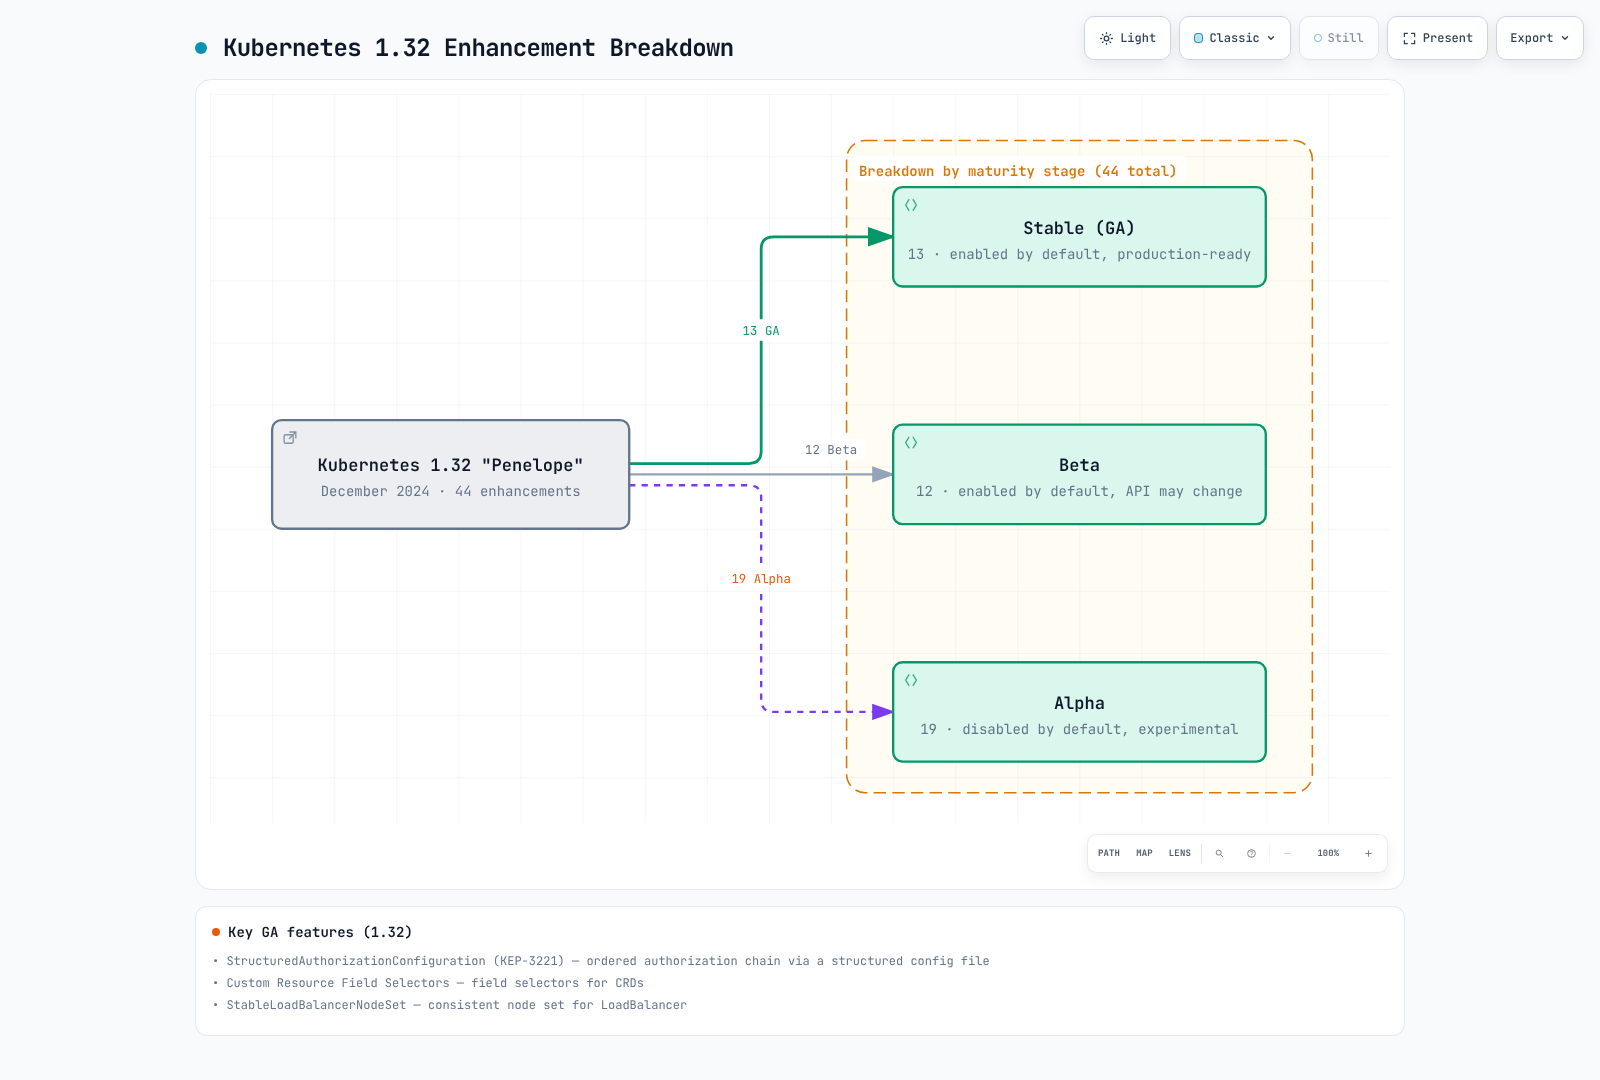
Task: Click the code icon on the Alpha node
Action: click(911, 680)
